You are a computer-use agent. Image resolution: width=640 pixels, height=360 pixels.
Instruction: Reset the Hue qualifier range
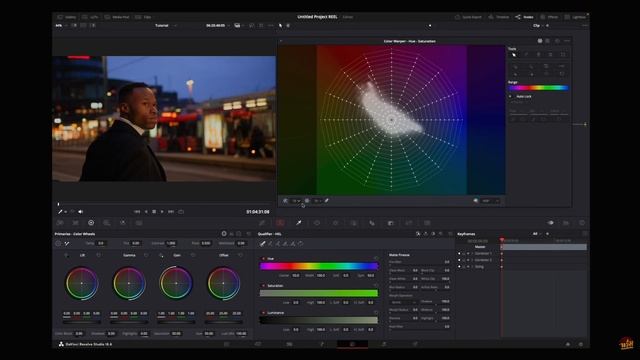[x=376, y=259]
